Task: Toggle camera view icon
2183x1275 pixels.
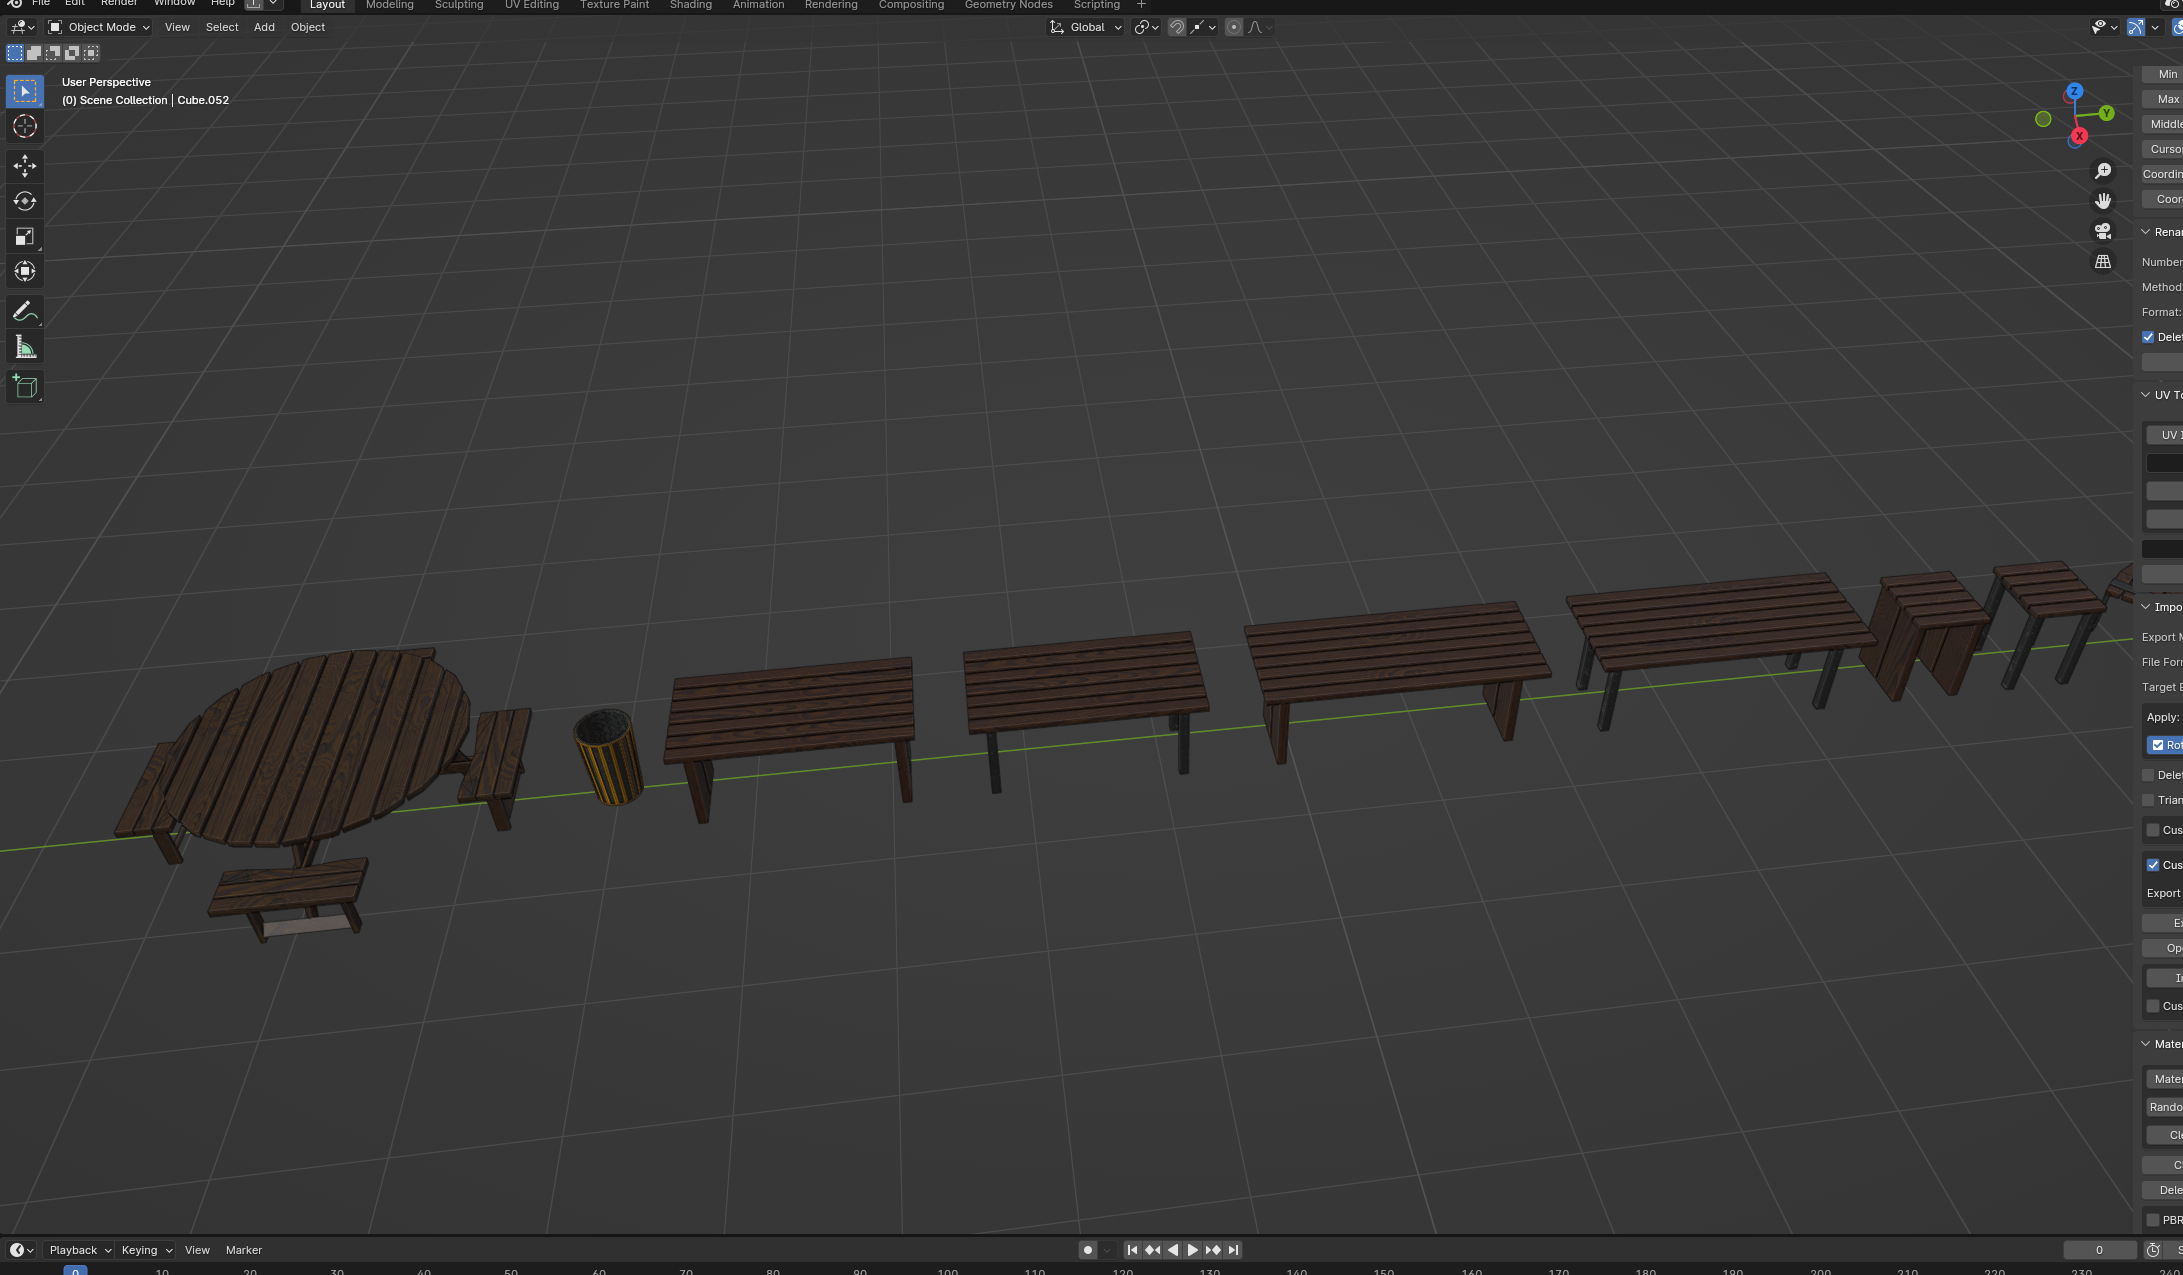Action: click(2103, 231)
